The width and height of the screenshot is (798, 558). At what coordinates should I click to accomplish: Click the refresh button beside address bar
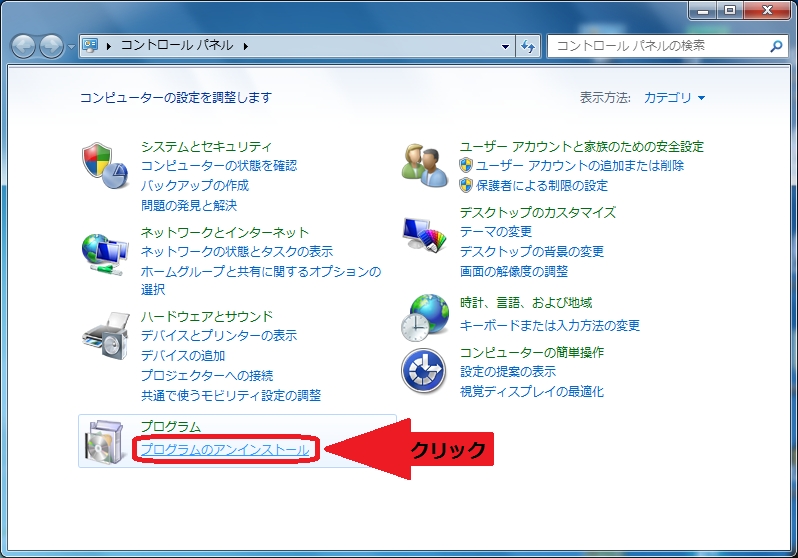tap(528, 46)
